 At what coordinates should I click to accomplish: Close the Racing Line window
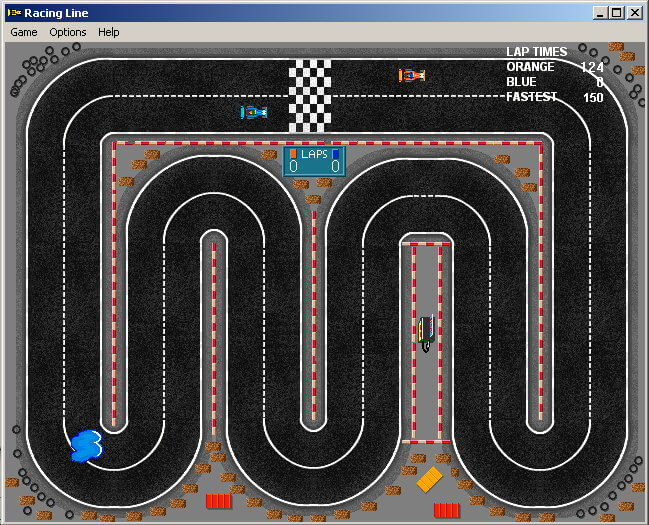pos(635,13)
